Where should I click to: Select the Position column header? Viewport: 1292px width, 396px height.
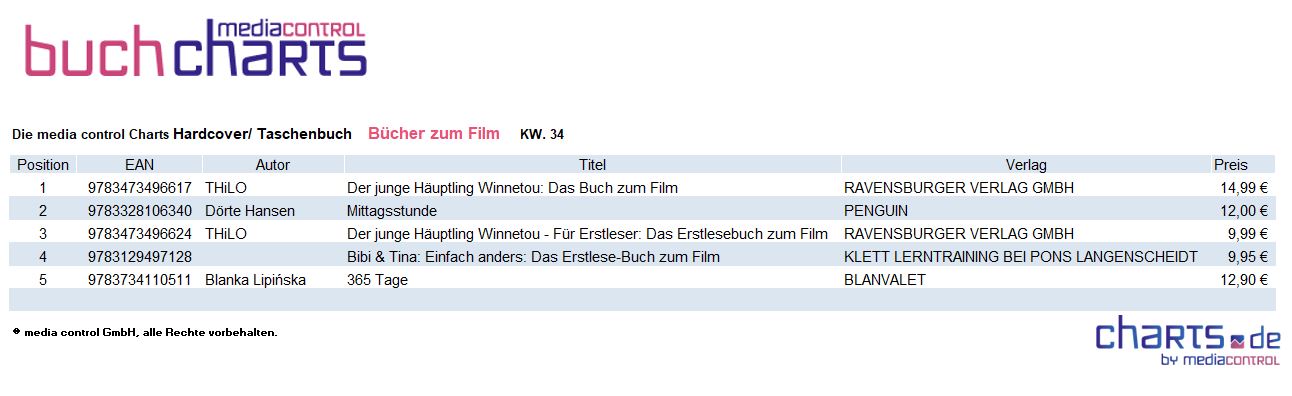(43, 165)
